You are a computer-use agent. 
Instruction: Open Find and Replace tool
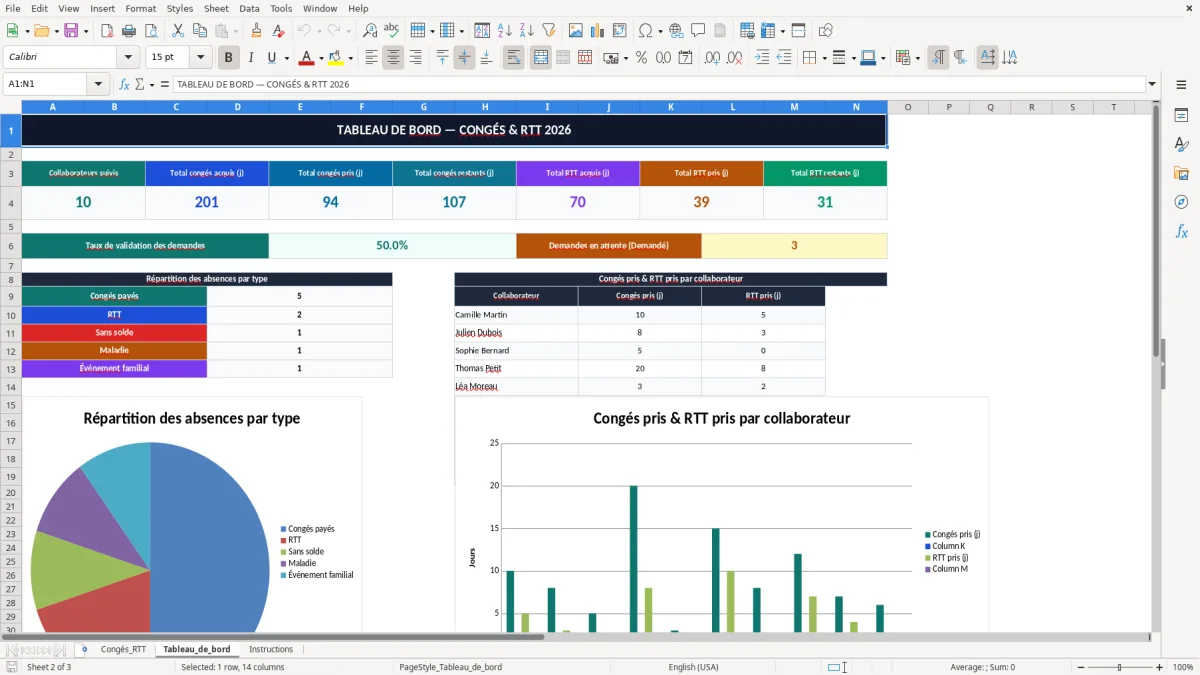(370, 31)
